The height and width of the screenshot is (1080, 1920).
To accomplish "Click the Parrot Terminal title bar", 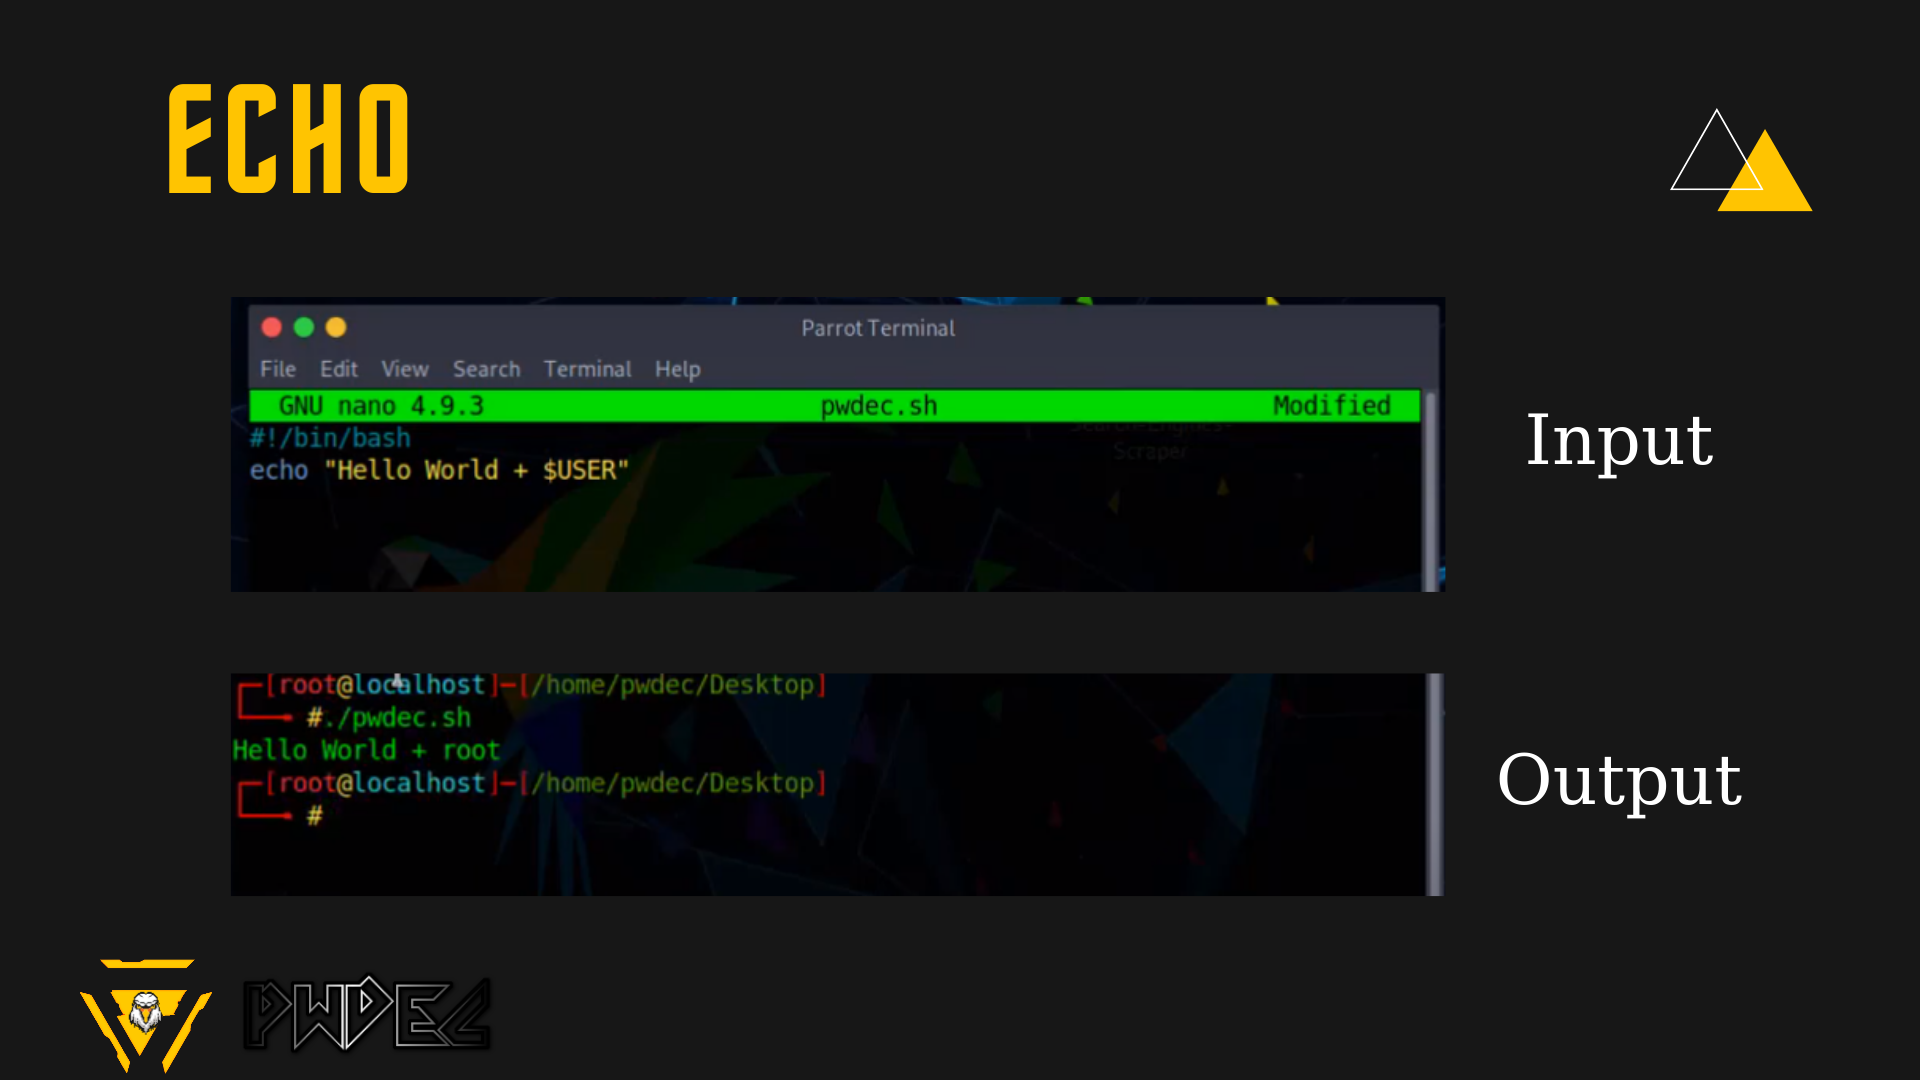I will pos(877,328).
